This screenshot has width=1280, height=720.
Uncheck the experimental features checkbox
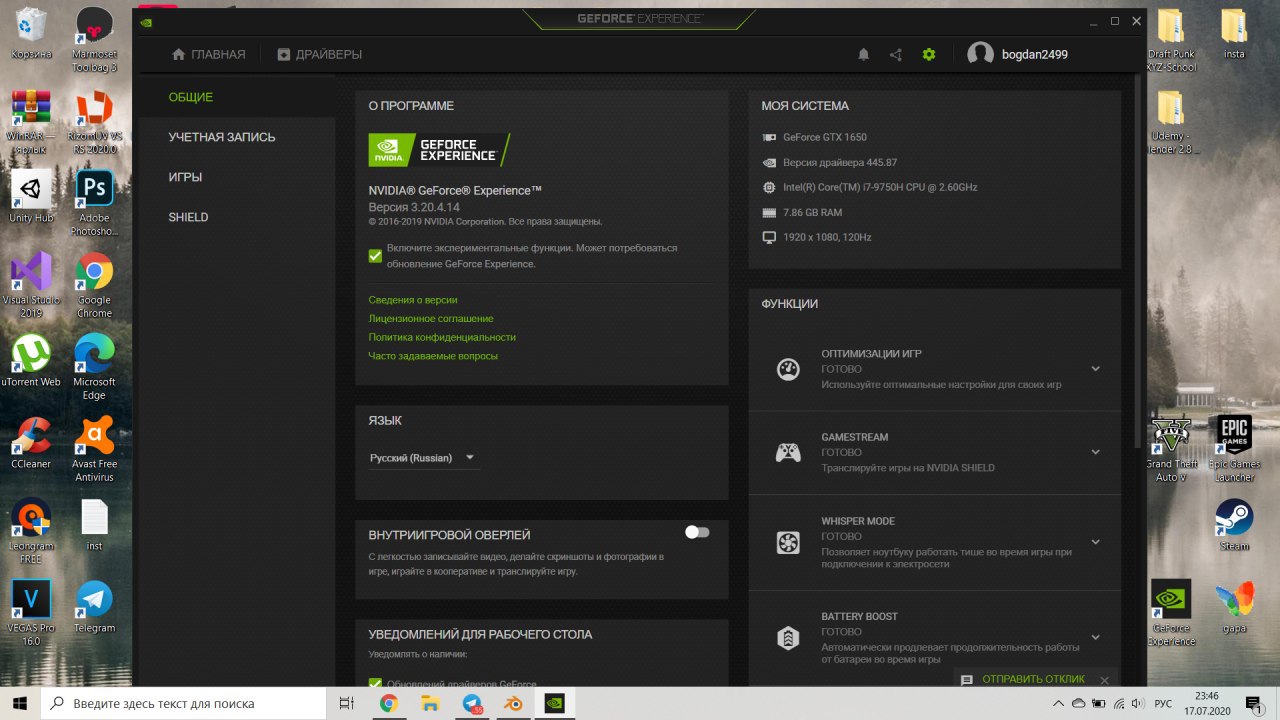click(375, 256)
